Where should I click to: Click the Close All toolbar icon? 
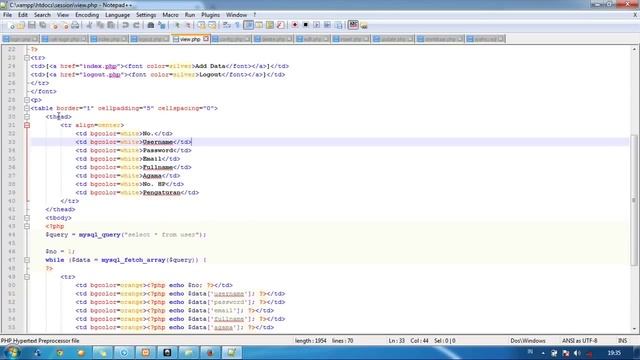click(64, 25)
